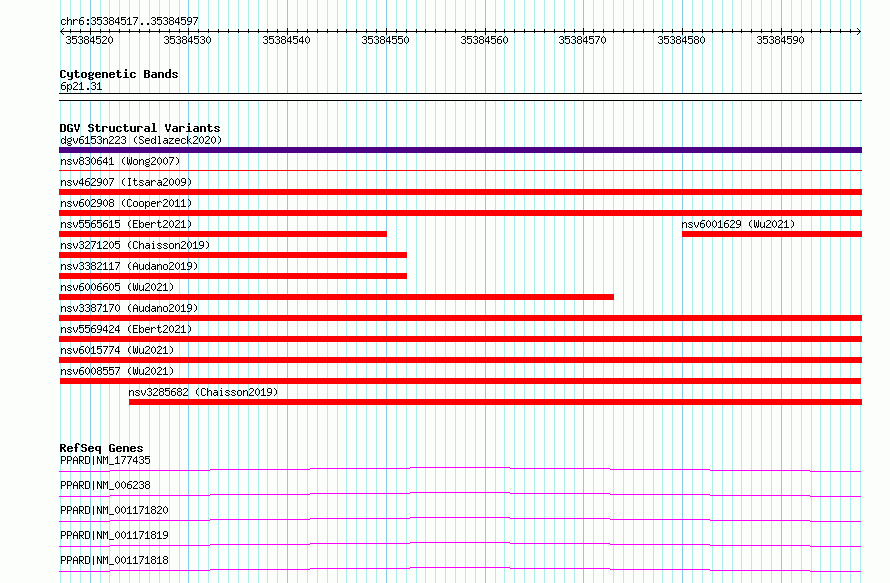Click the red bar under nsv3285682
This screenshot has height=583, width=890.
[x=496, y=402]
